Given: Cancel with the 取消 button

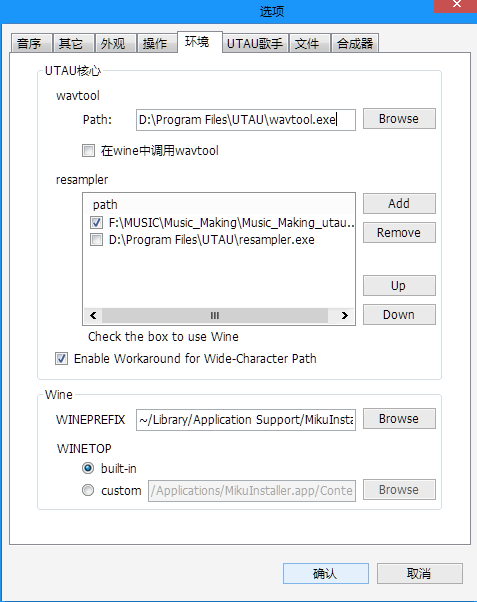Looking at the screenshot, I should [419, 574].
